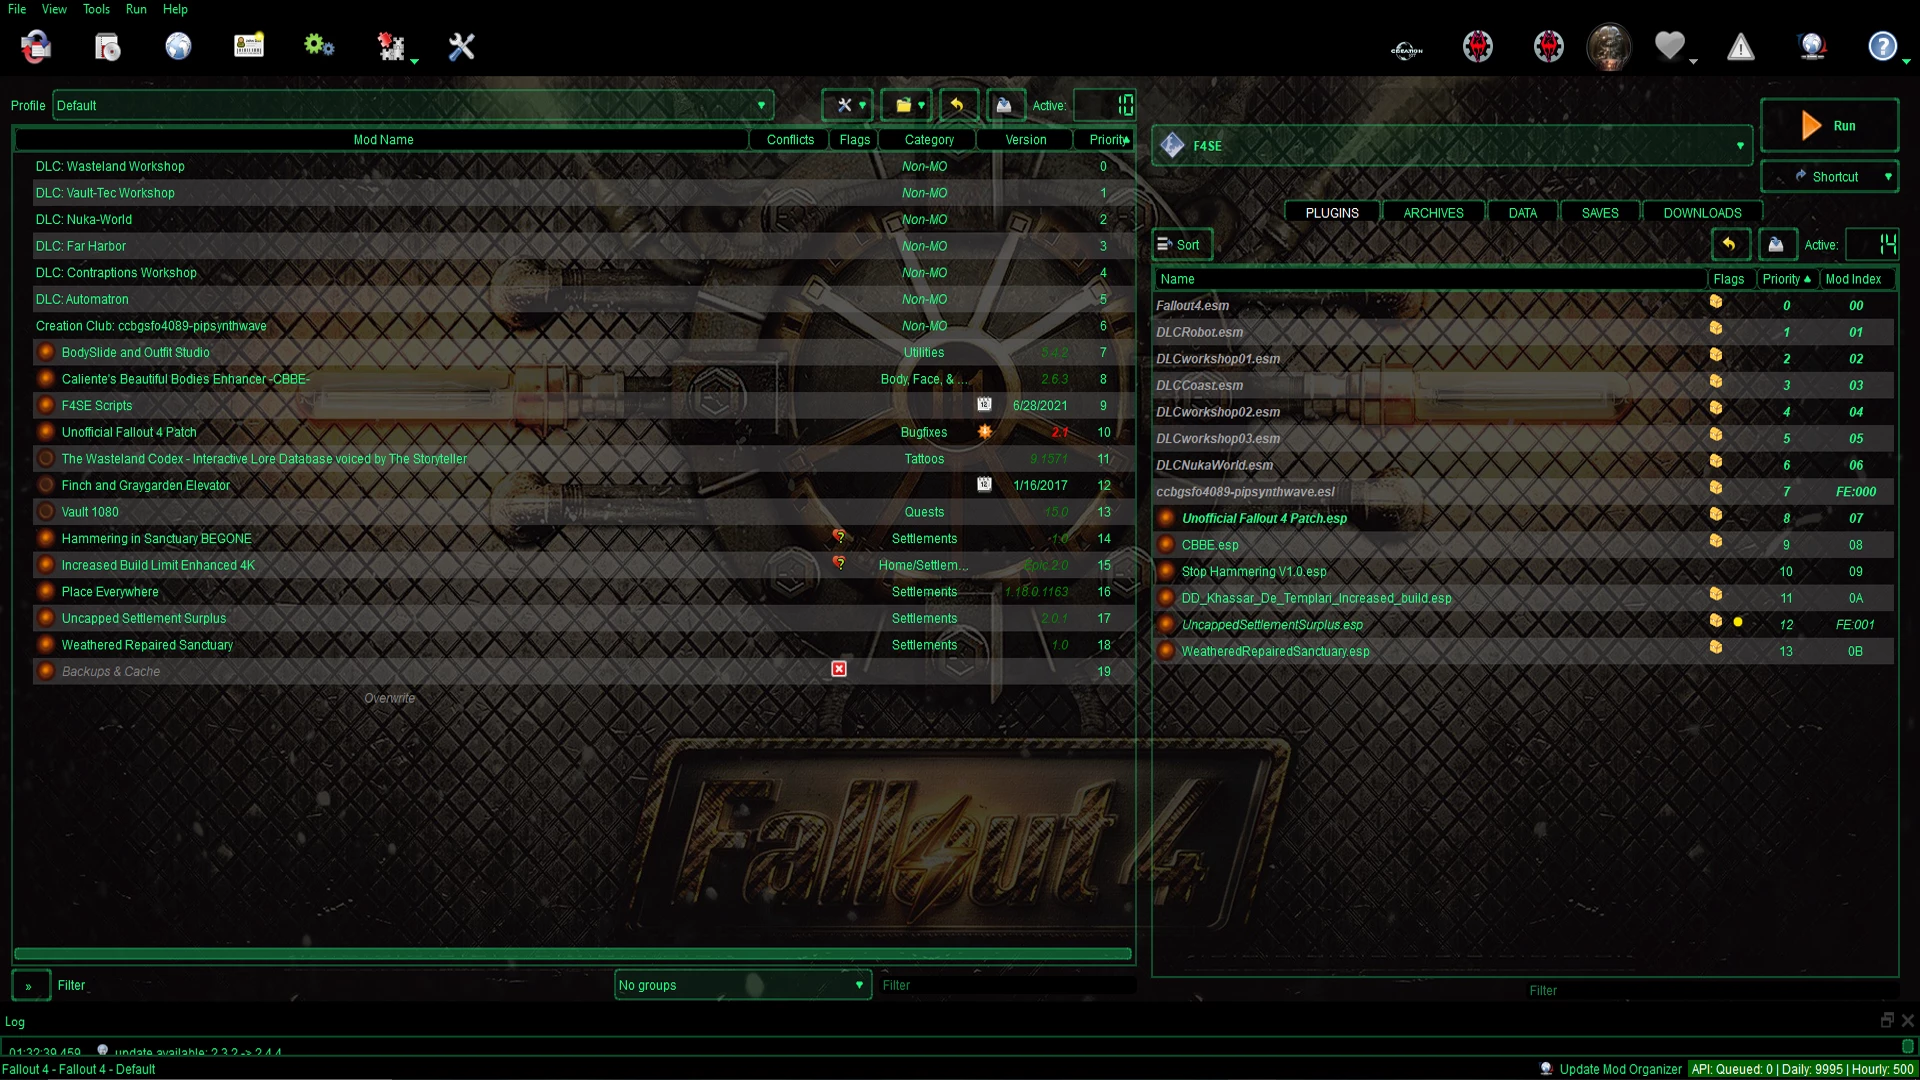The width and height of the screenshot is (1920, 1080).
Task: Open the Tools menu
Action: pyautogui.click(x=96, y=9)
